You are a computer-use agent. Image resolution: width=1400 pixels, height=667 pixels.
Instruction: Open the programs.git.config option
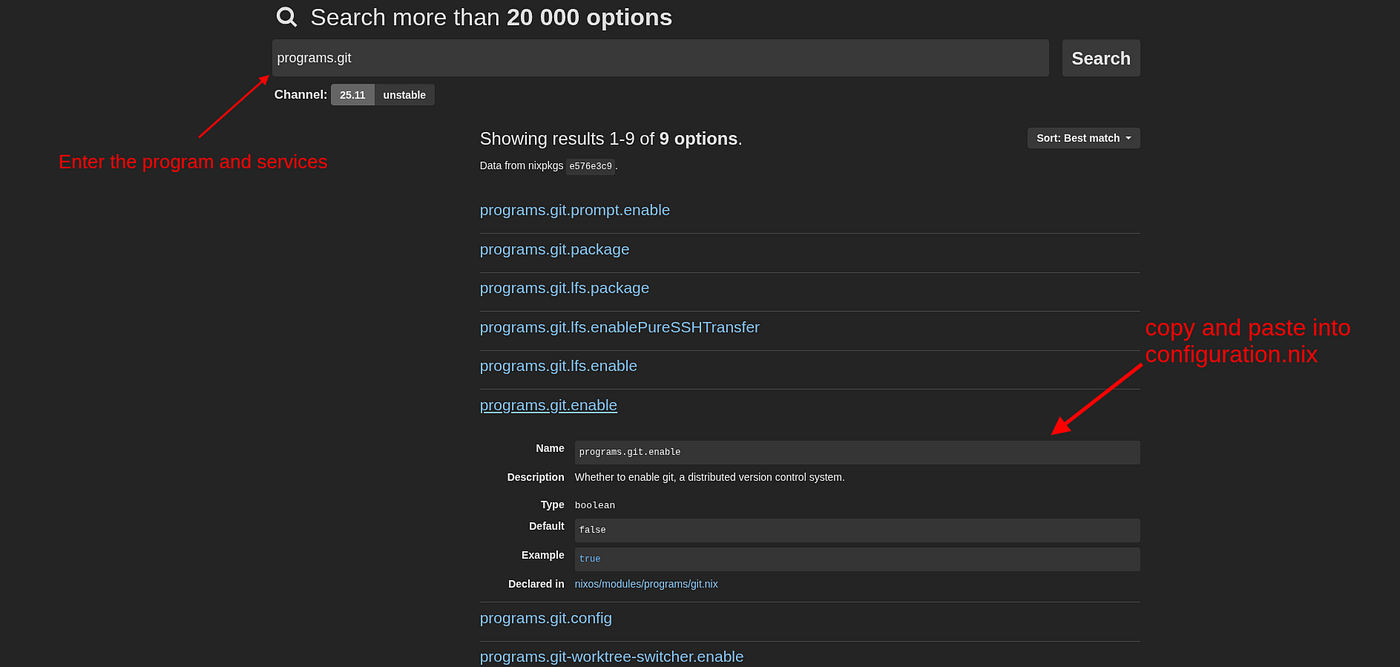pyautogui.click(x=546, y=618)
